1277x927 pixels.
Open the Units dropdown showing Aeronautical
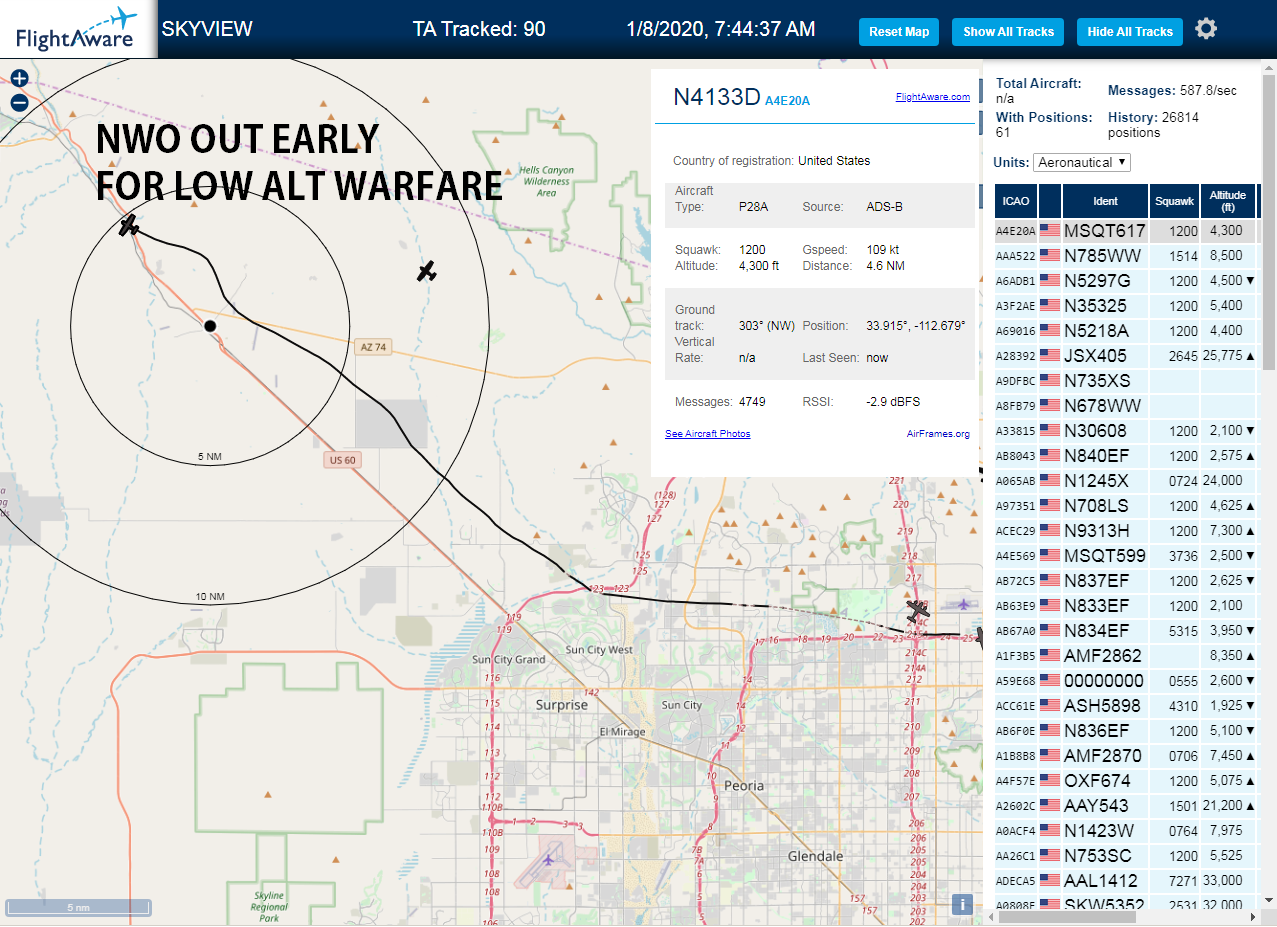1082,162
